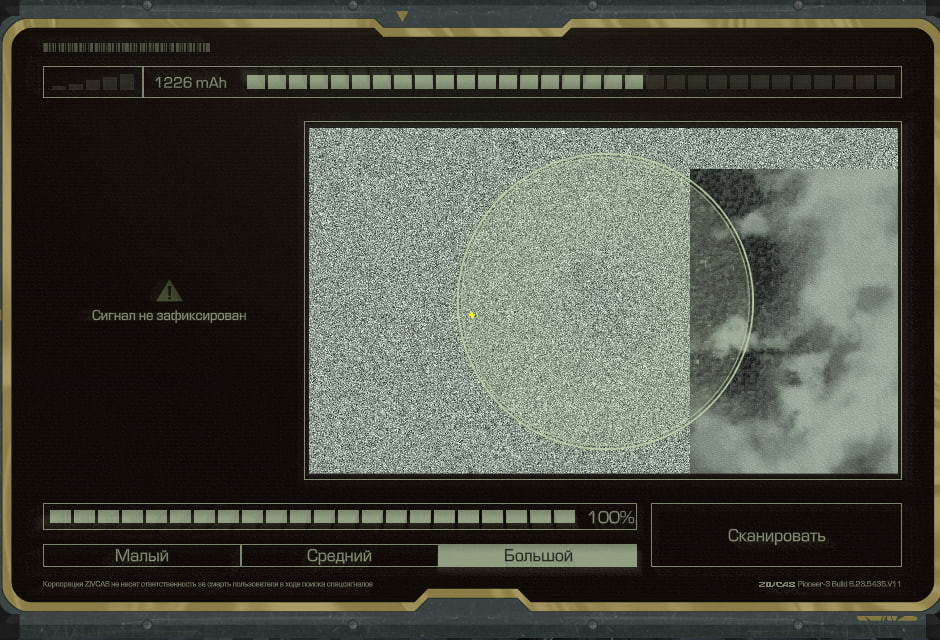Click the battery charge segment bar
Viewport: 940px width, 640px height.
[x=570, y=82]
